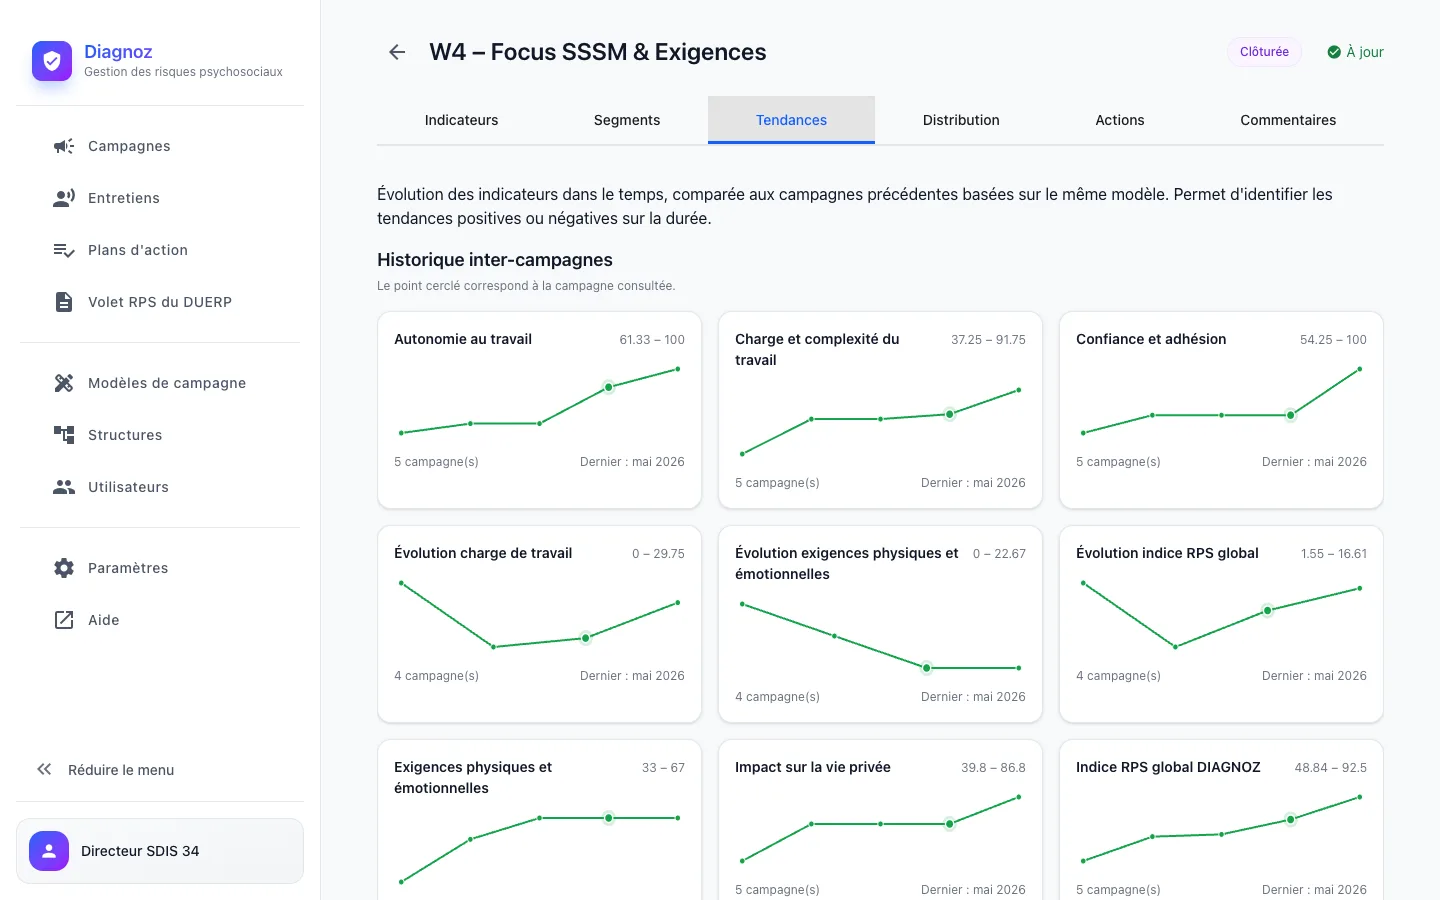Click the Directeur SDIS 34 avatar icon
Screen dimensions: 1440x900
click(x=49, y=851)
